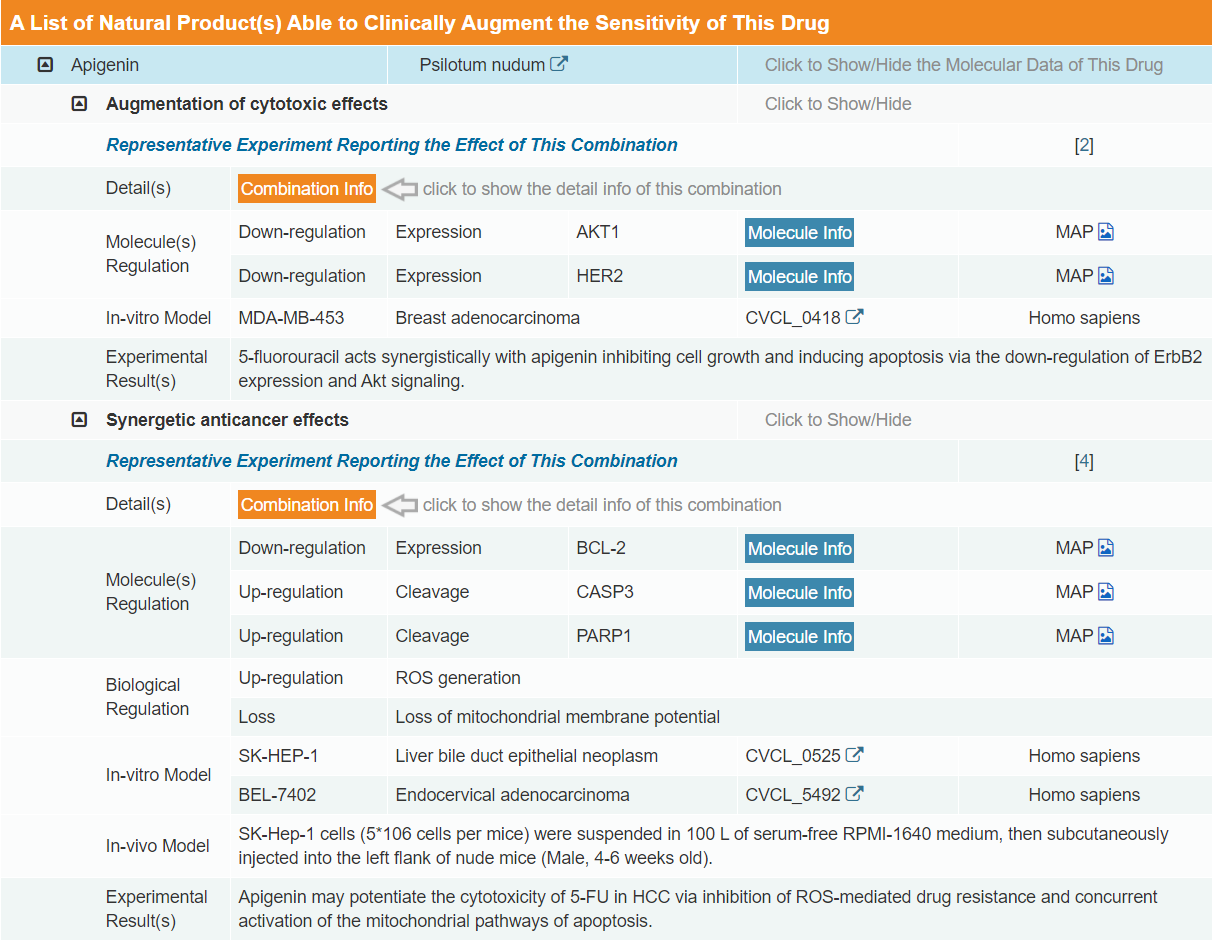The width and height of the screenshot is (1213, 941).
Task: Open CVCL_0525 external link icon
Action: tap(855, 755)
